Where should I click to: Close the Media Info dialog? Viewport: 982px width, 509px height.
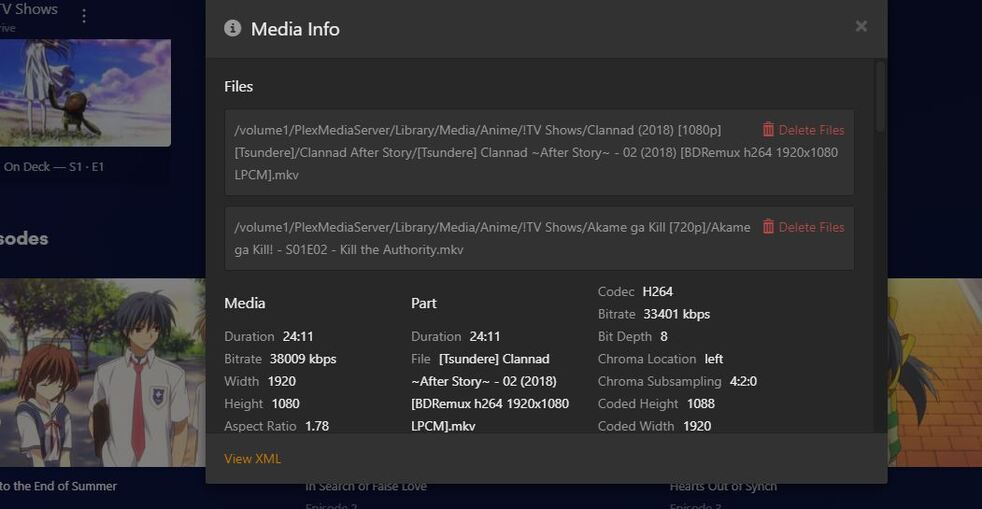(861, 27)
